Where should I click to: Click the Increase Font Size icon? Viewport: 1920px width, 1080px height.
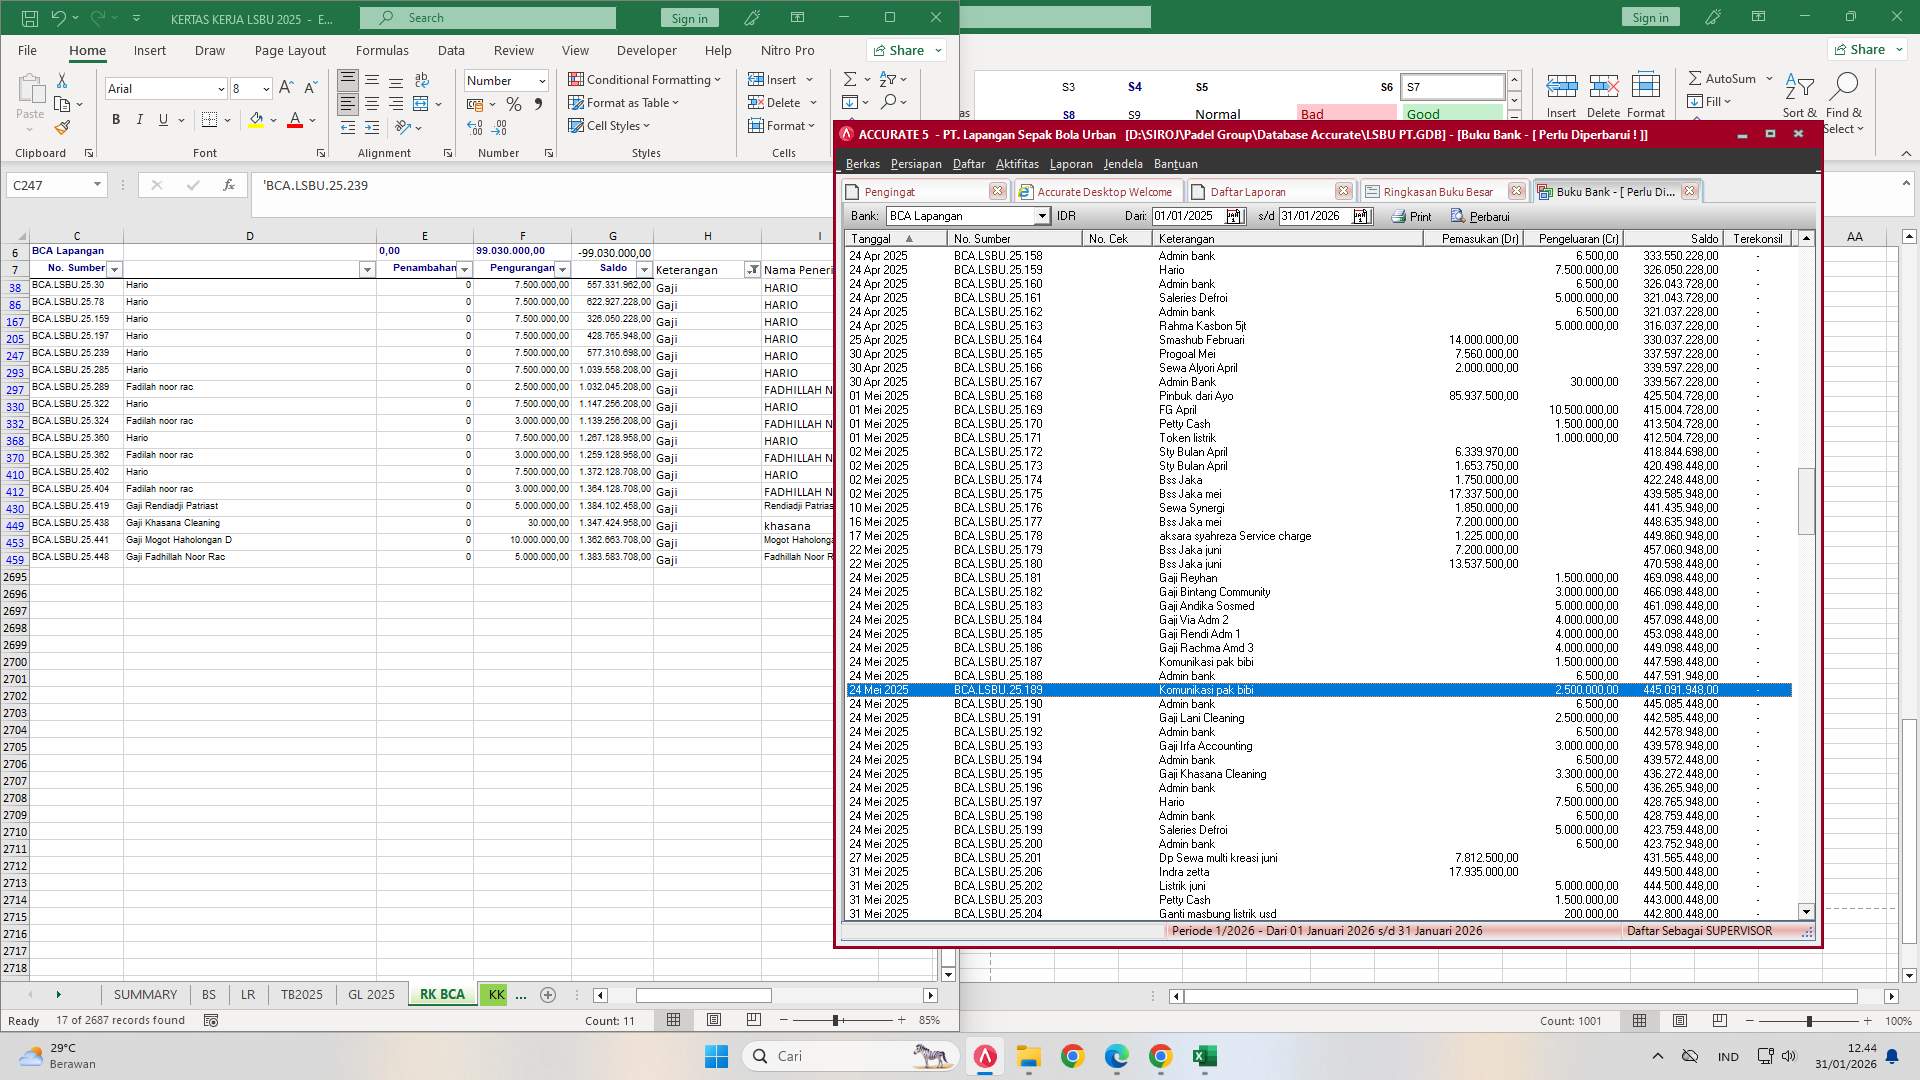tap(286, 88)
